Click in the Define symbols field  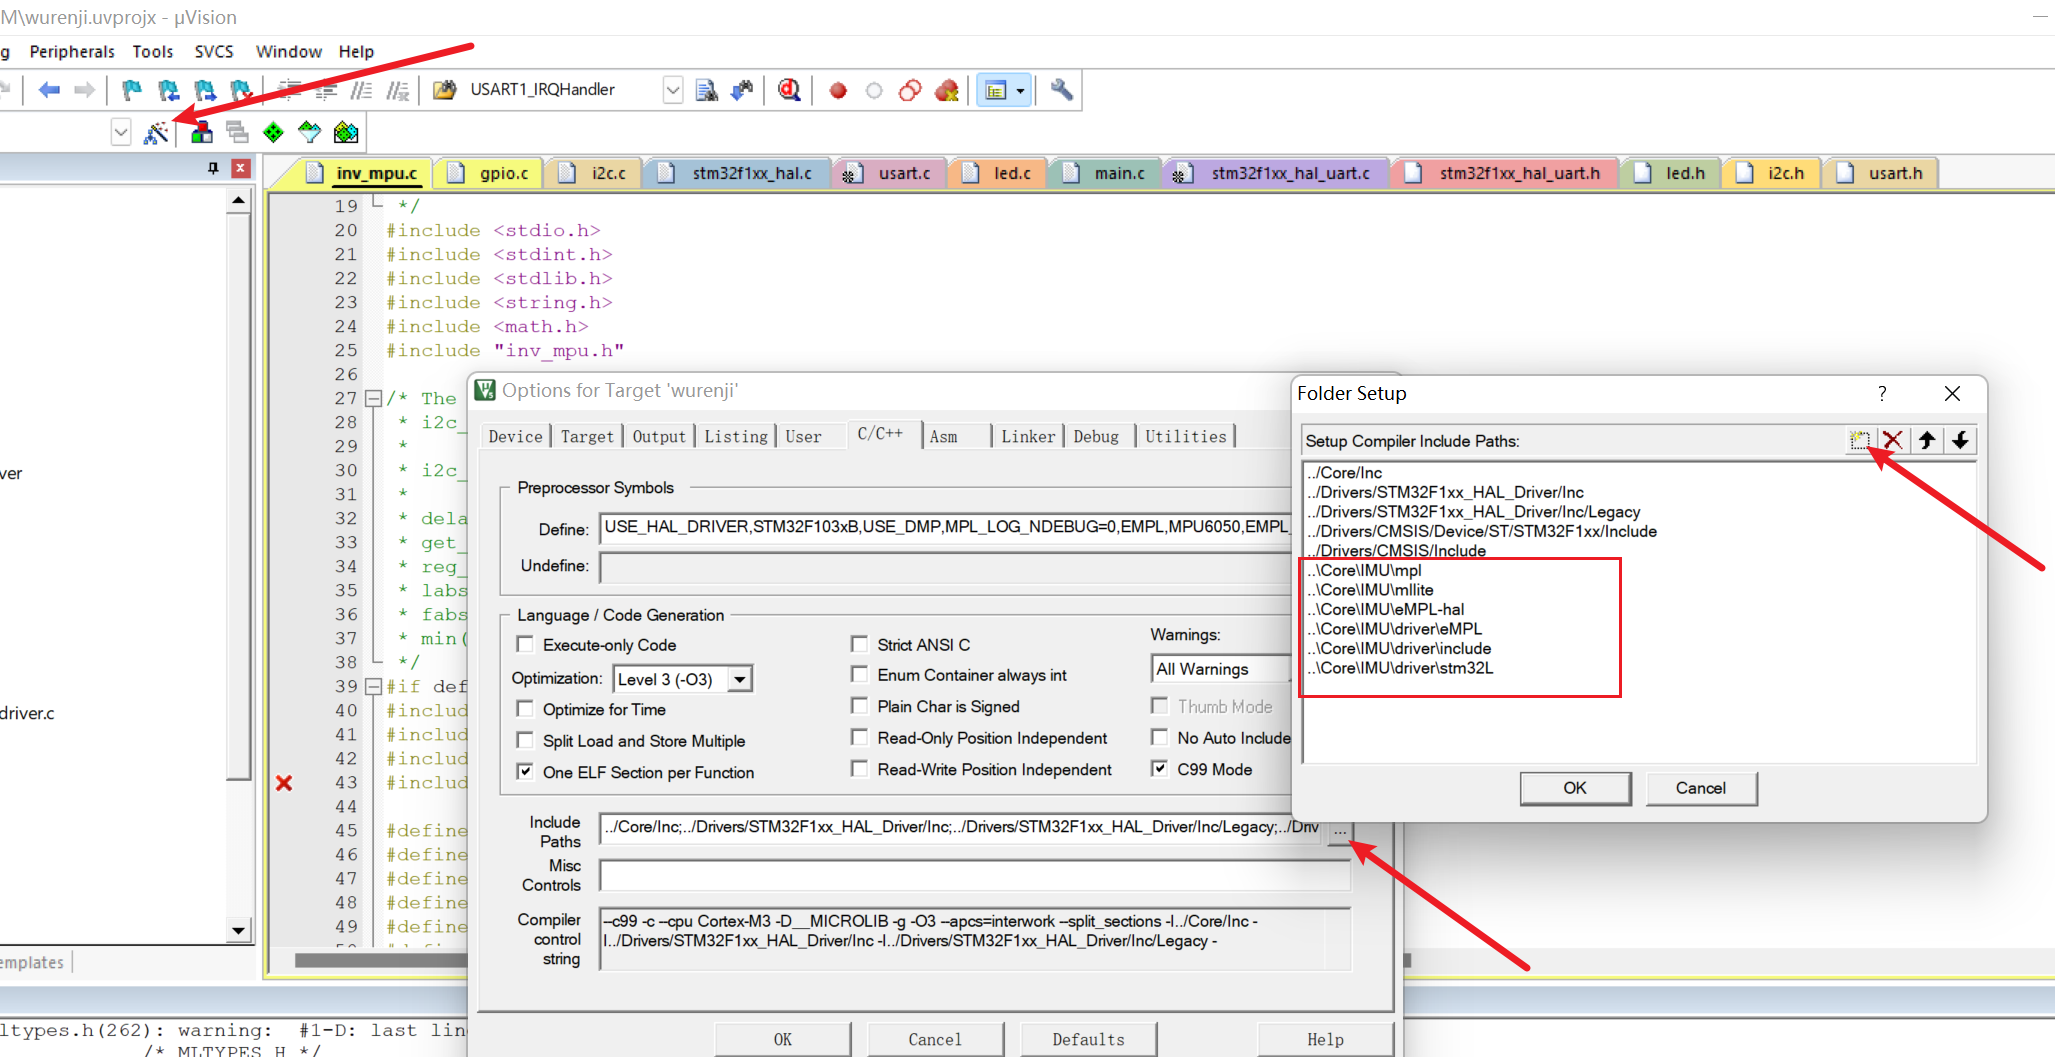945,527
